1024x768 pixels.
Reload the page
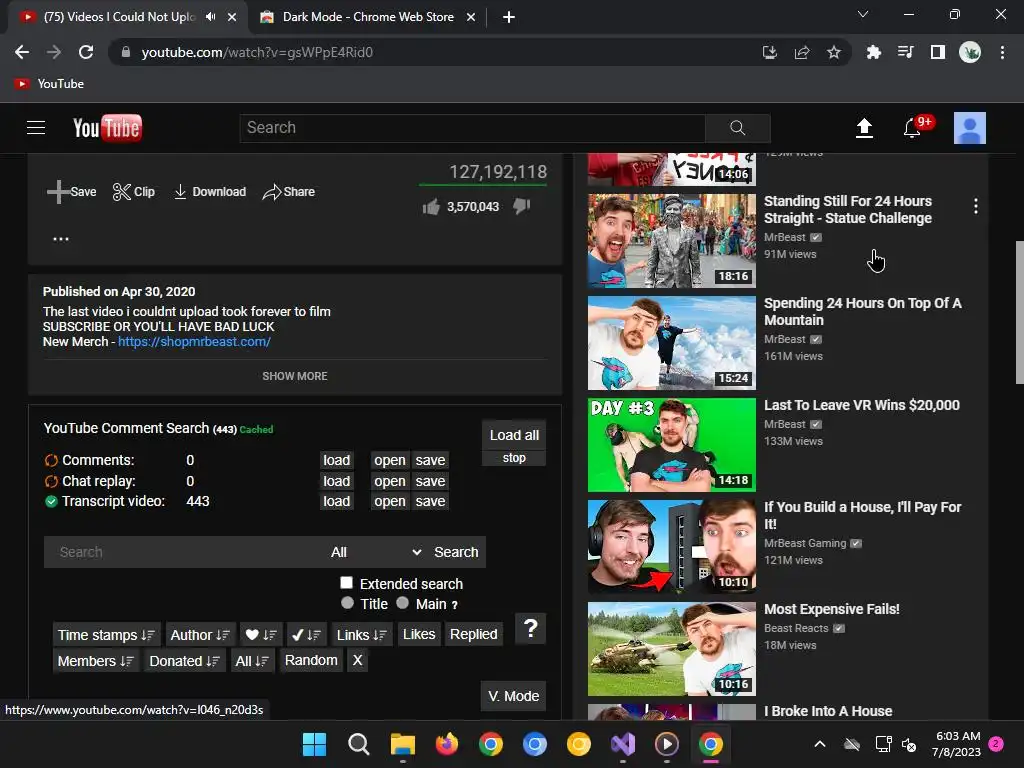point(86,52)
